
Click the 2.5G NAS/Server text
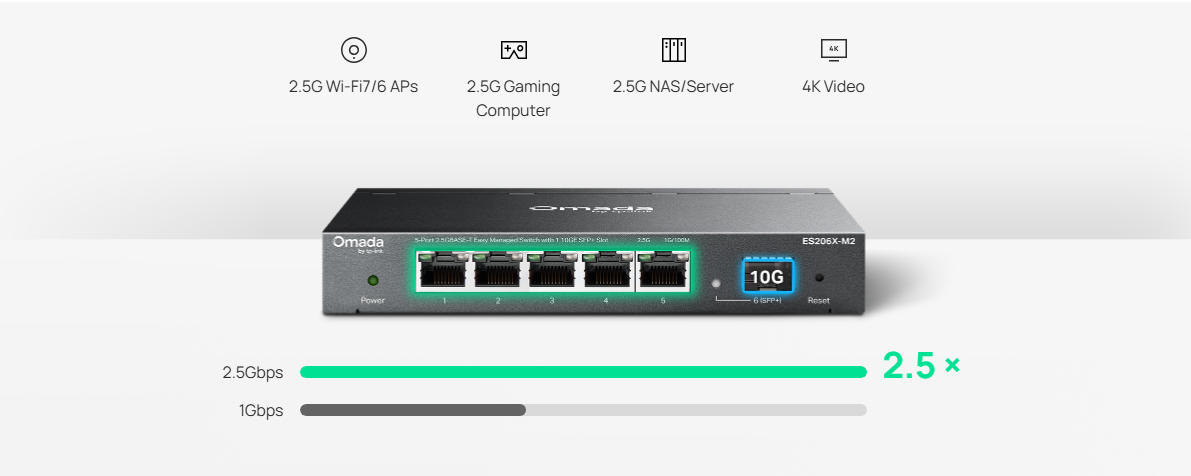click(x=673, y=87)
